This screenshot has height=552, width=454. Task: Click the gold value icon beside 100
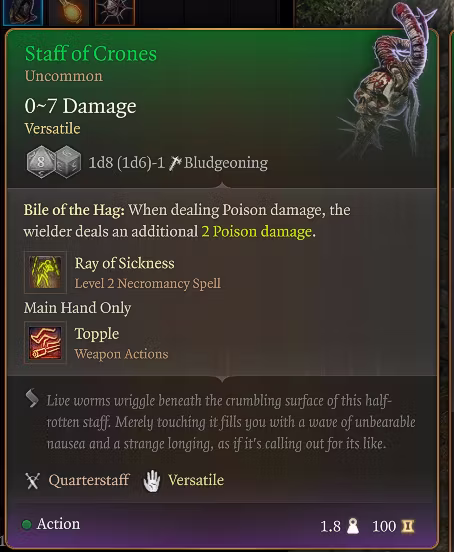tap(408, 526)
